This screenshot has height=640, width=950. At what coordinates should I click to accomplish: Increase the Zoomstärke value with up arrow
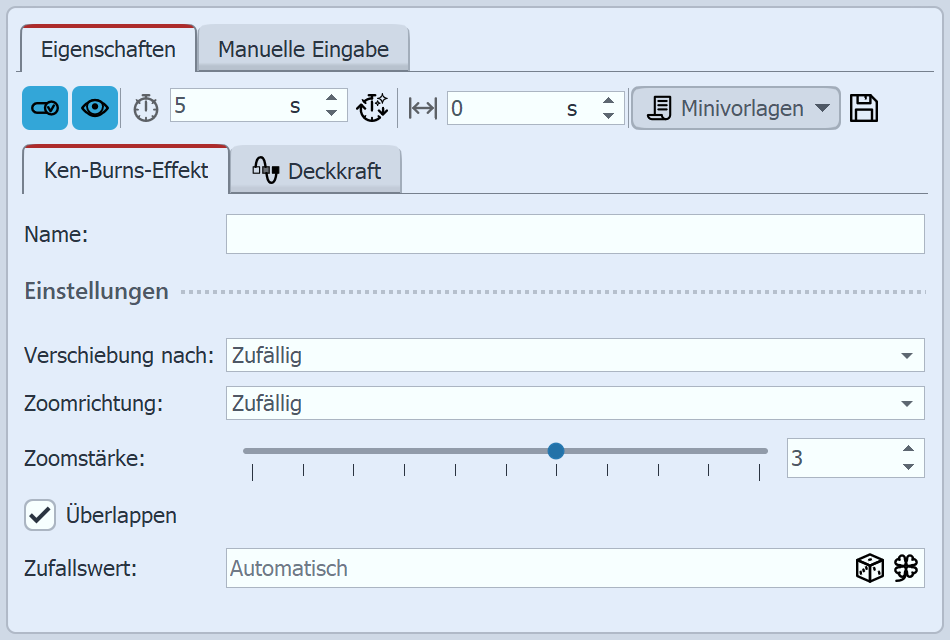pos(908,449)
